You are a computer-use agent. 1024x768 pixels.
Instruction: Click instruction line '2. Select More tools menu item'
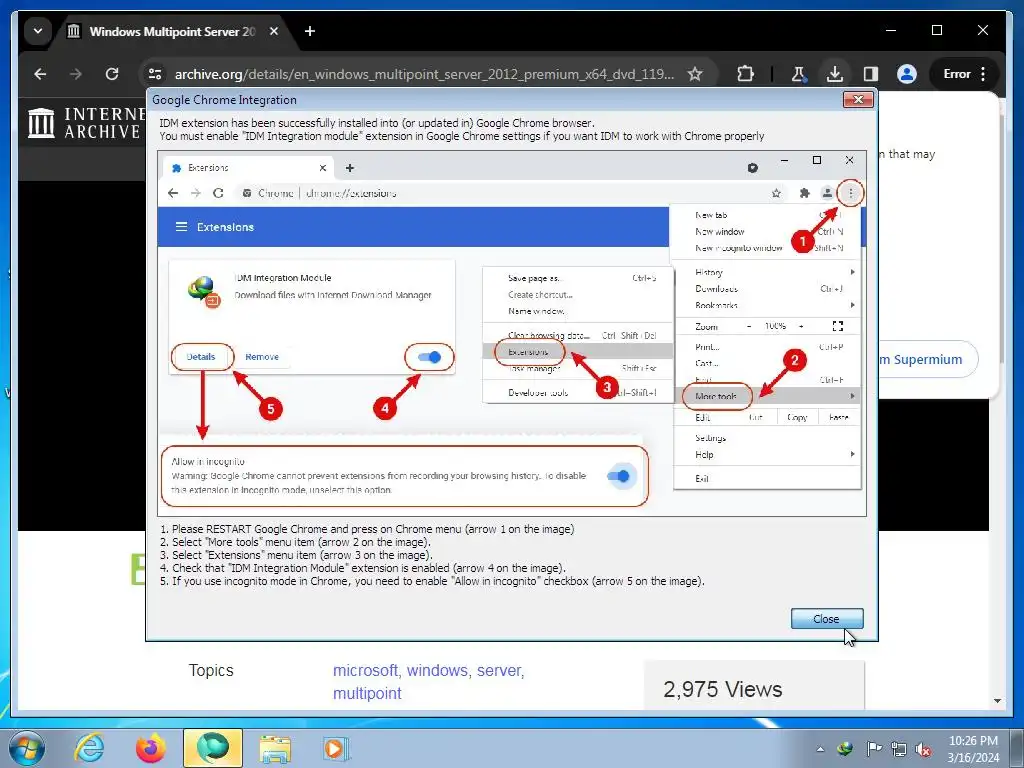coord(295,542)
